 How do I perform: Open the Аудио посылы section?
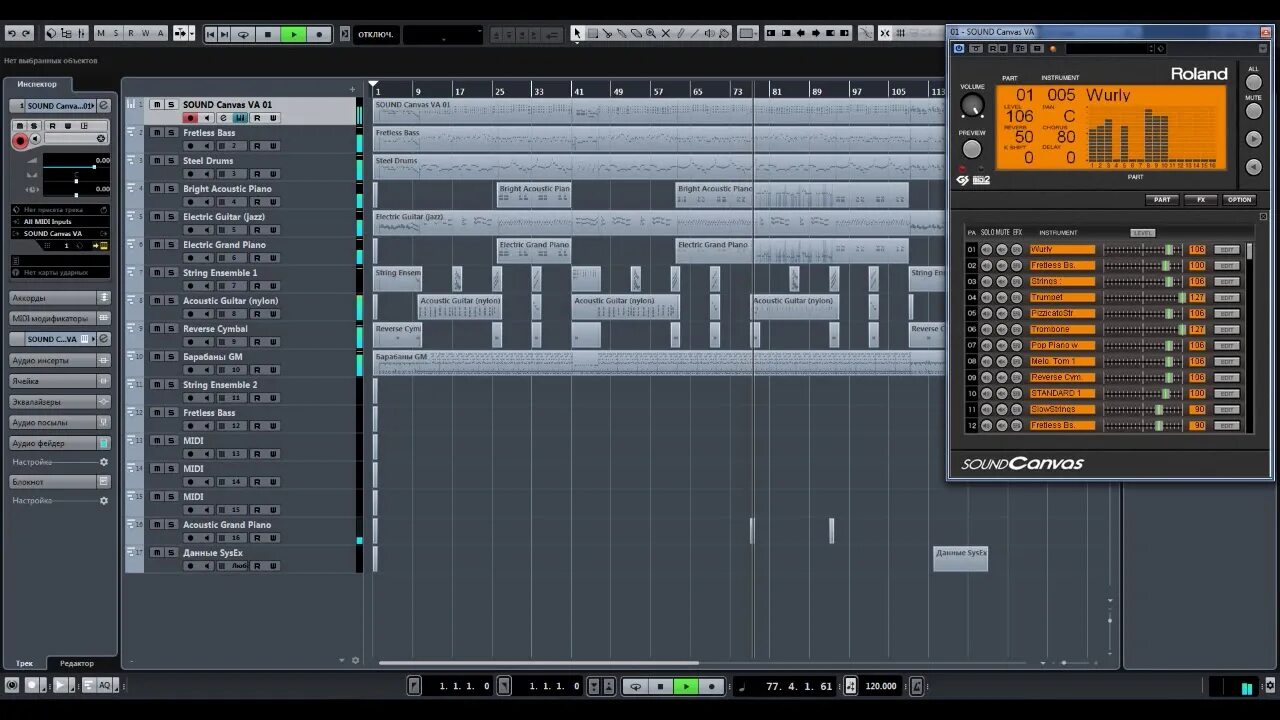coord(60,422)
